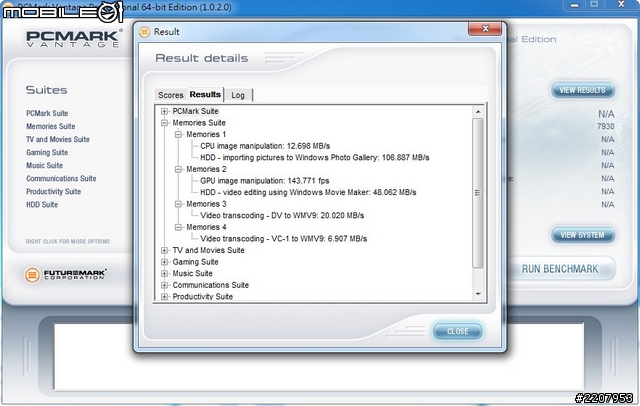Select PCMark Suite in the Suites sidebar
The image size is (640, 406).
tap(47, 113)
